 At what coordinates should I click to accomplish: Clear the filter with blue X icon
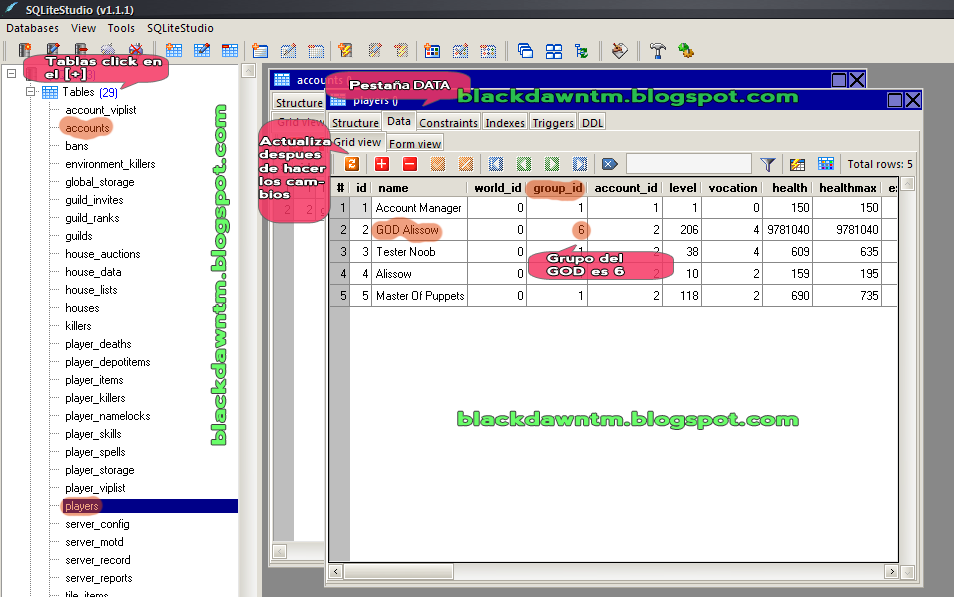click(610, 164)
